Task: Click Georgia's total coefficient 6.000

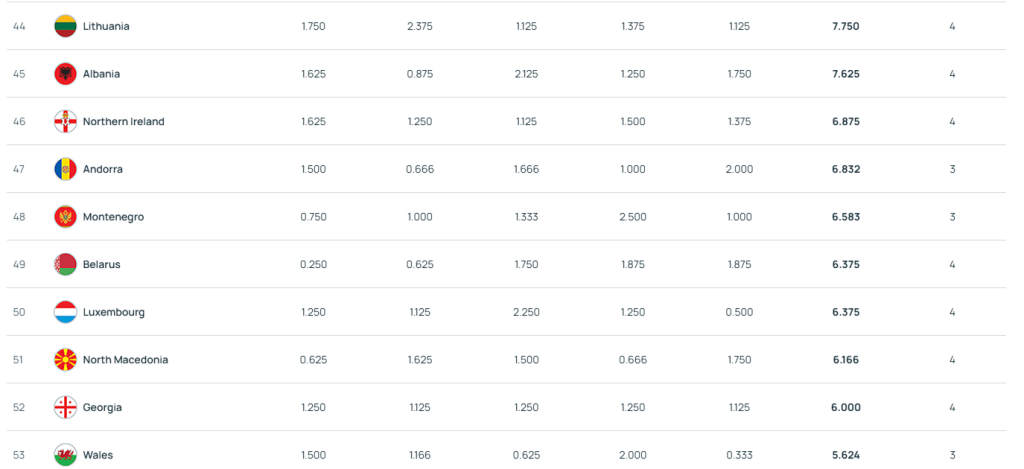Action: coord(846,408)
